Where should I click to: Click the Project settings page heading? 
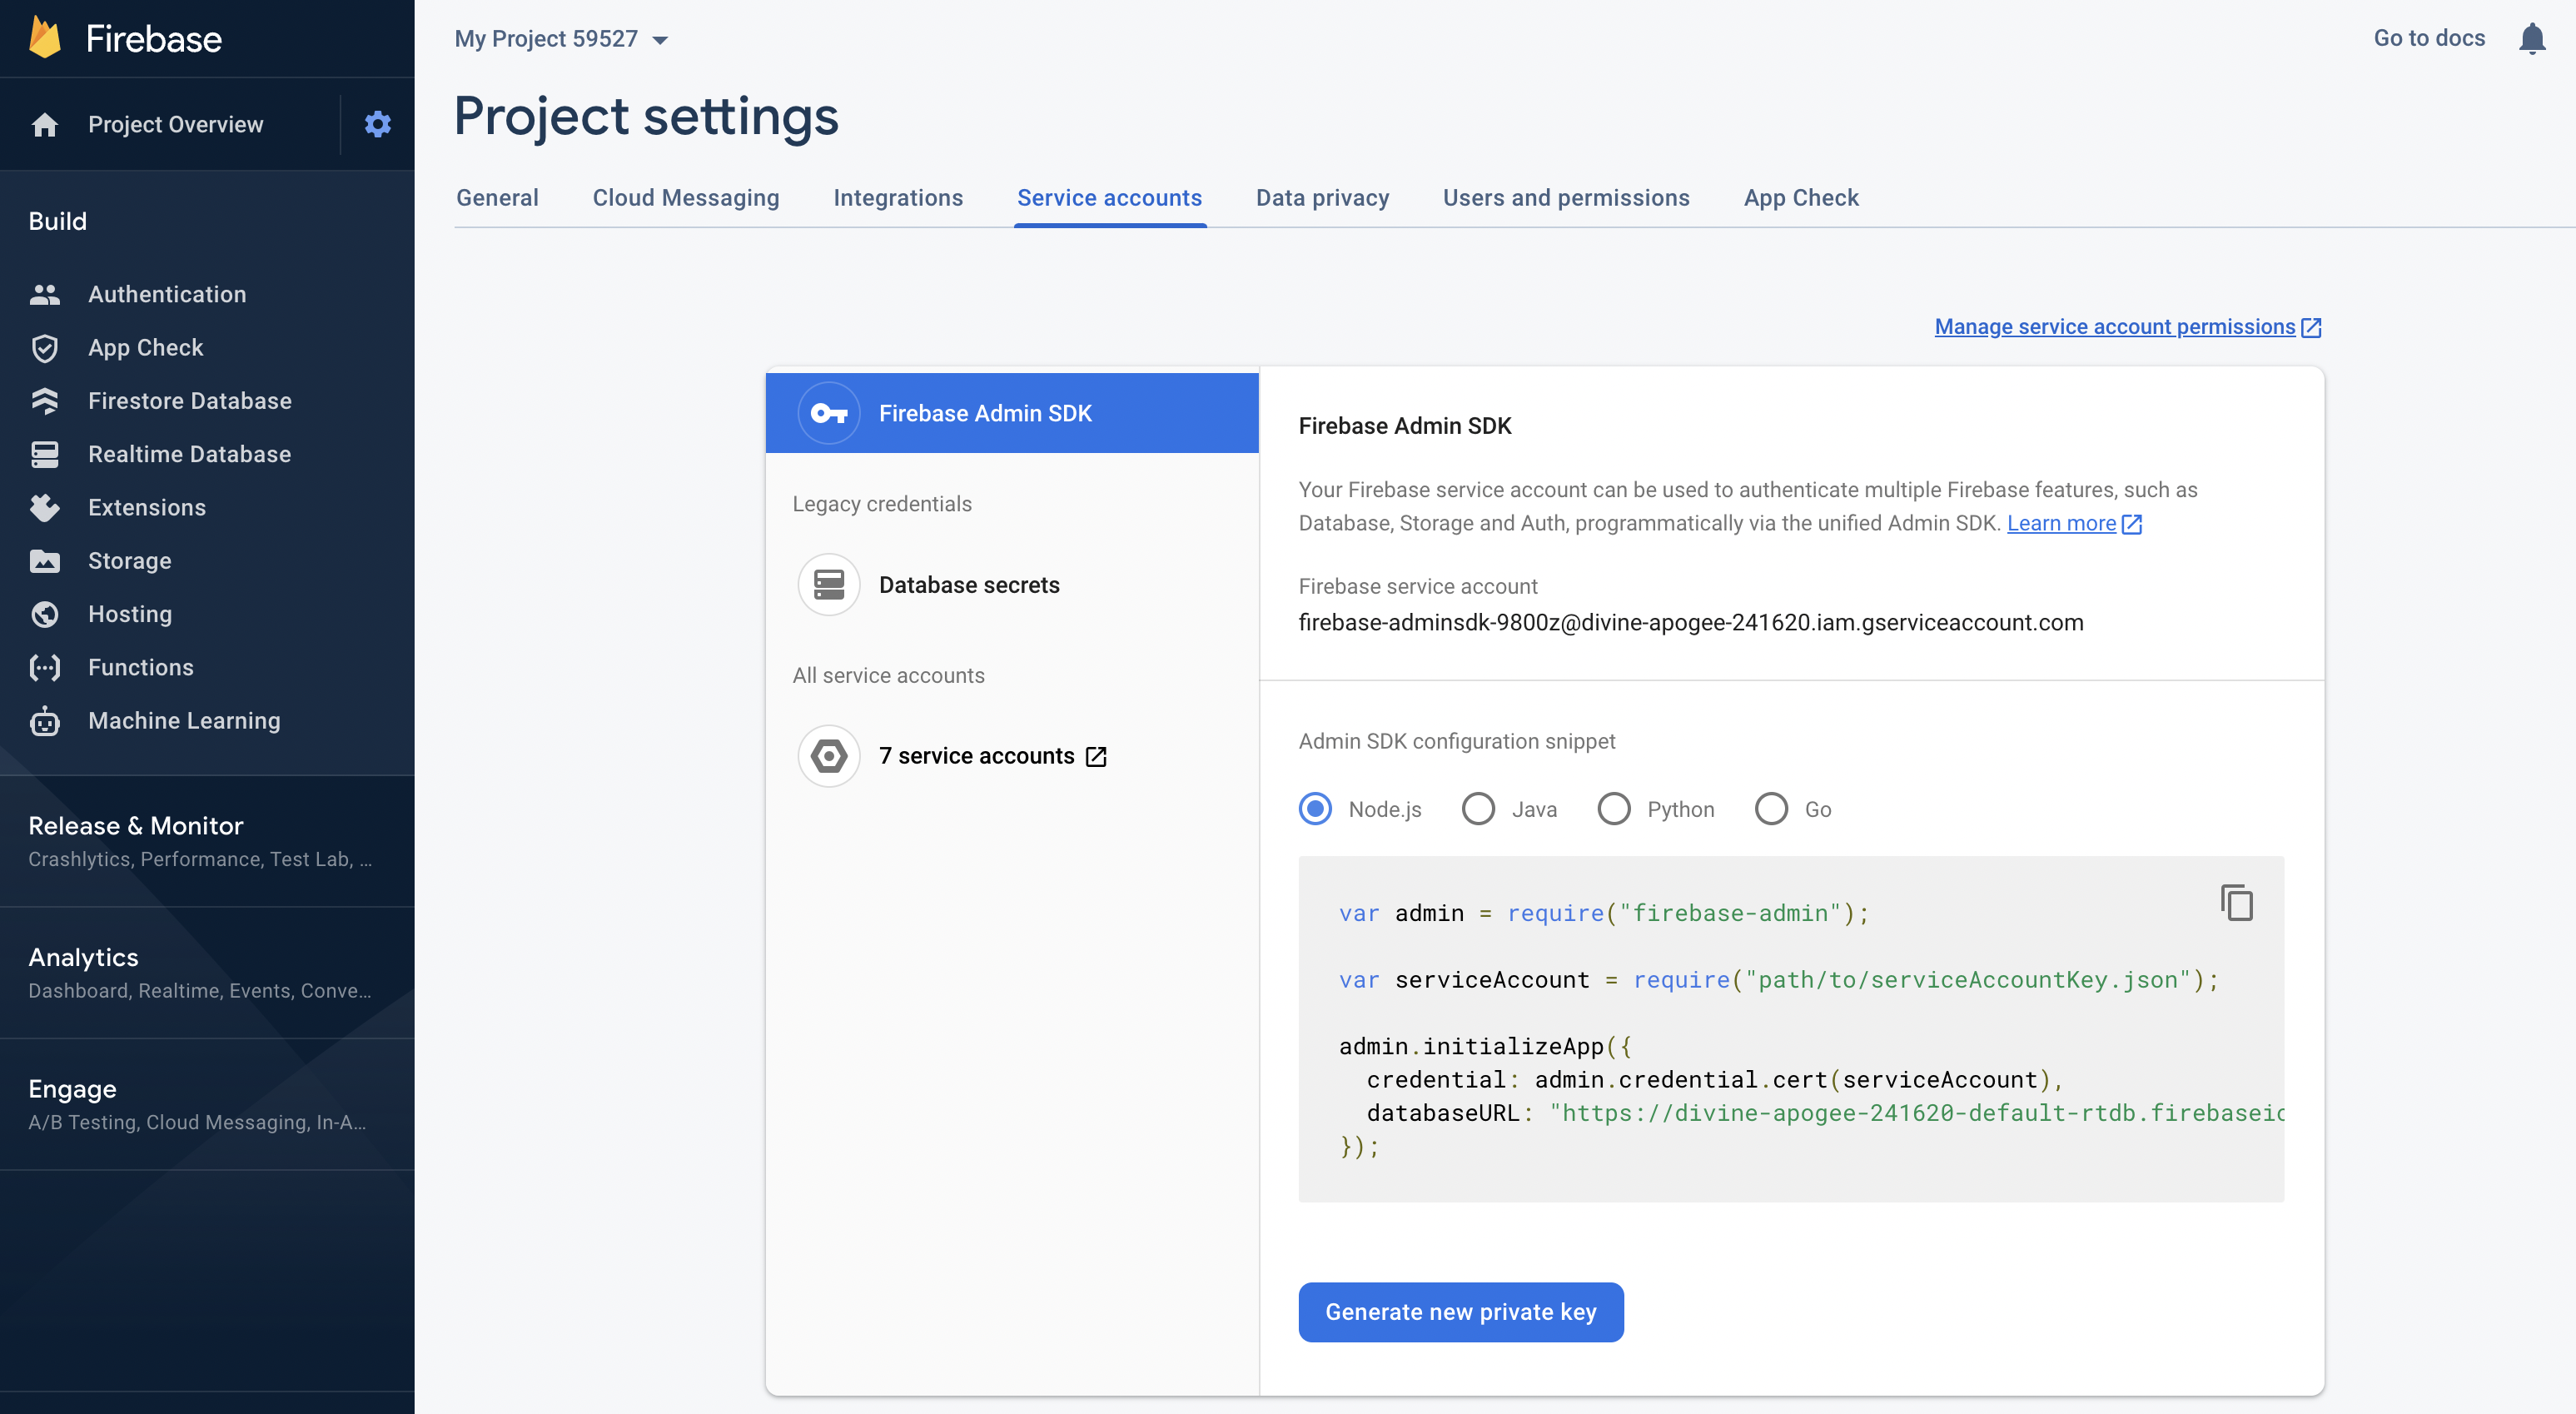pyautogui.click(x=646, y=116)
